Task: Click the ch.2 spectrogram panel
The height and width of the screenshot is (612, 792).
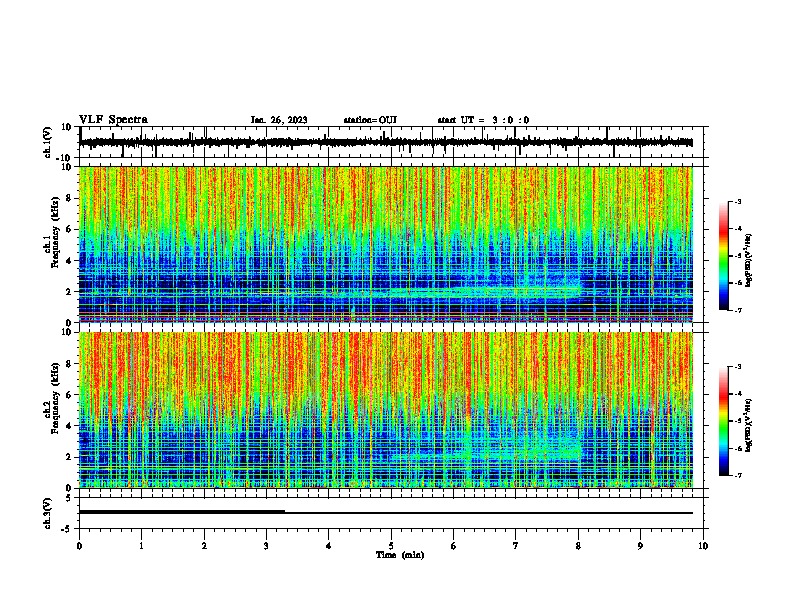Action: (386, 410)
